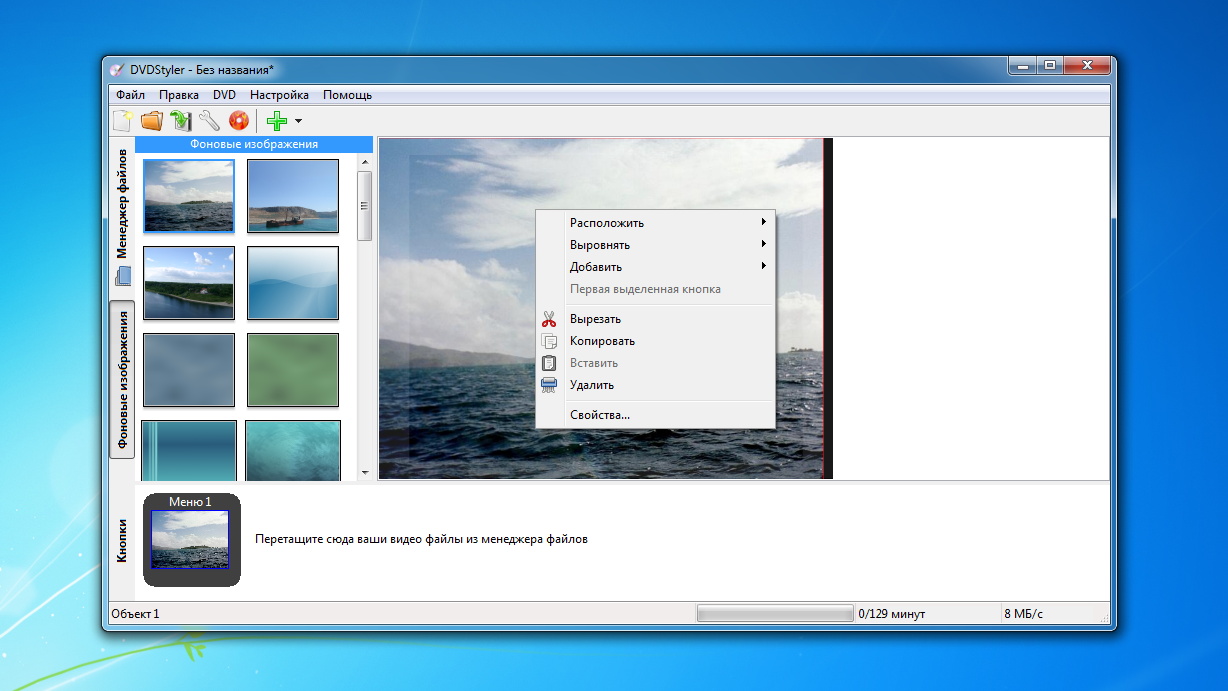Click the New project toolbar icon
The image size is (1228, 691).
(122, 121)
